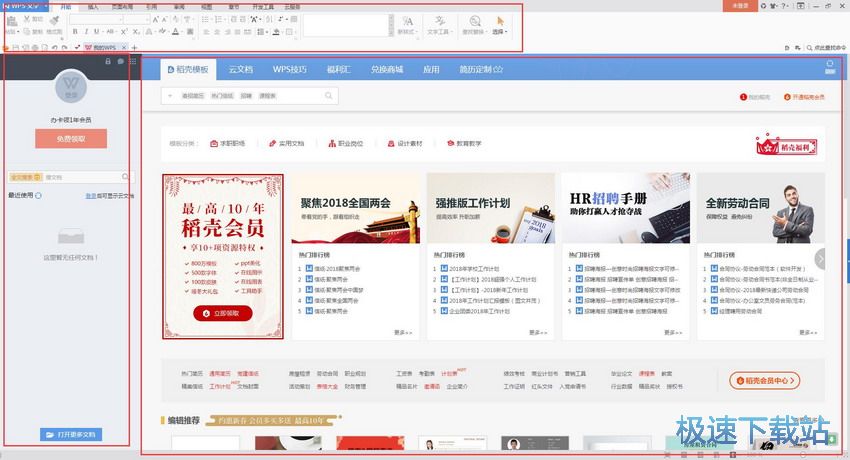Click the lock icon in sidebar header
Image resolution: width=850 pixels, height=460 pixels.
point(108,62)
